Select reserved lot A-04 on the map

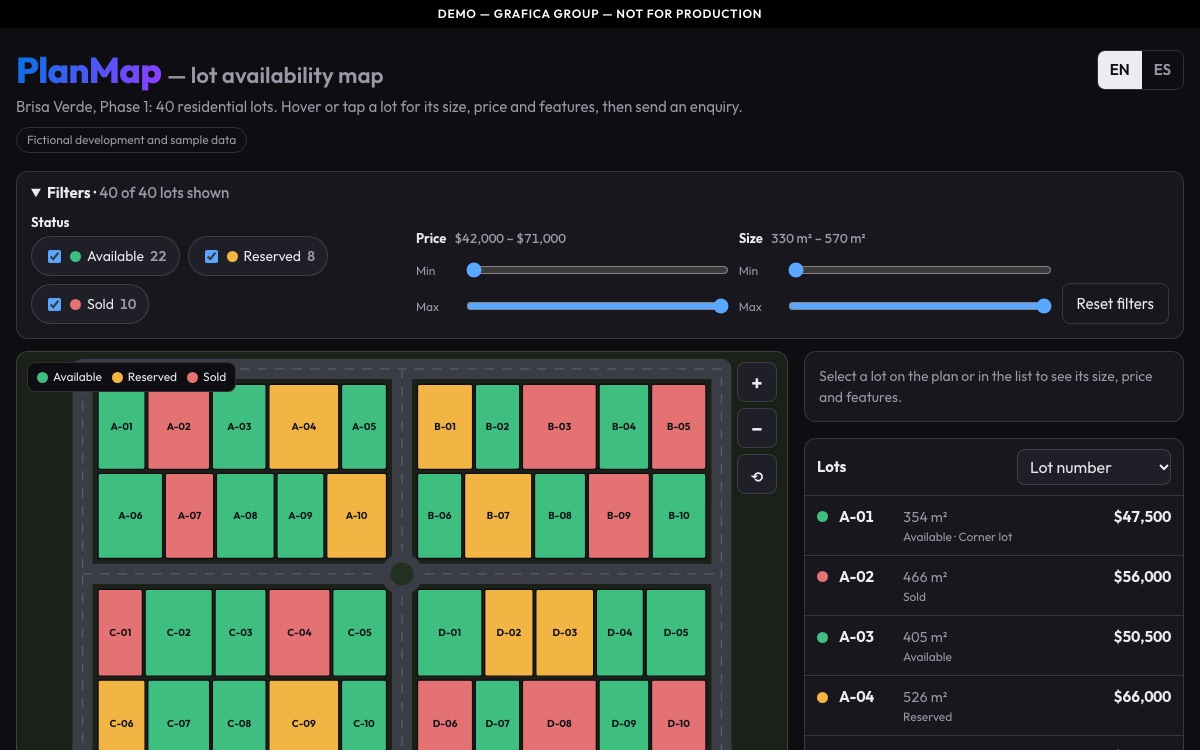[x=304, y=427]
